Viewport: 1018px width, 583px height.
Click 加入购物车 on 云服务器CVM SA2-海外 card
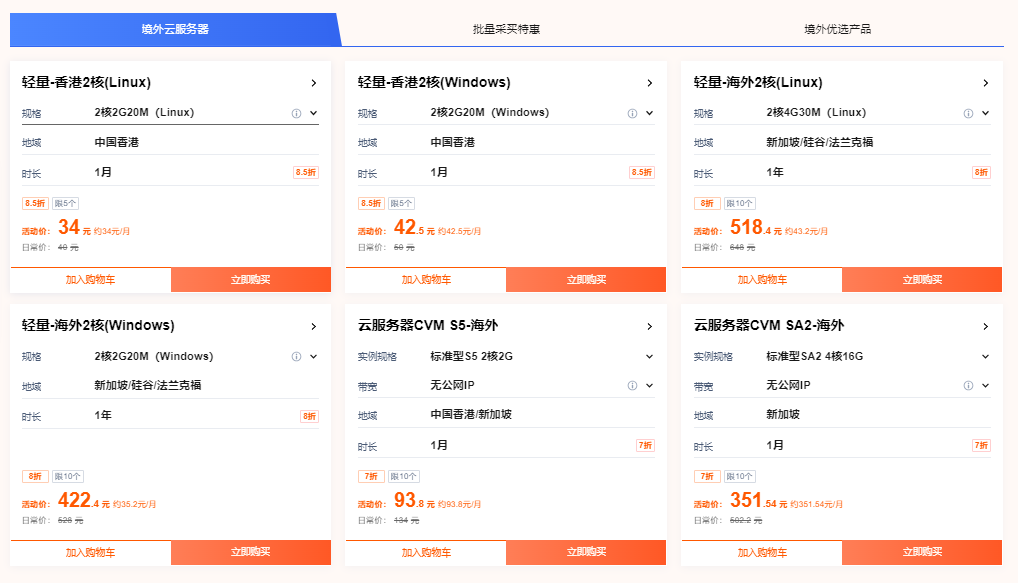coord(762,552)
